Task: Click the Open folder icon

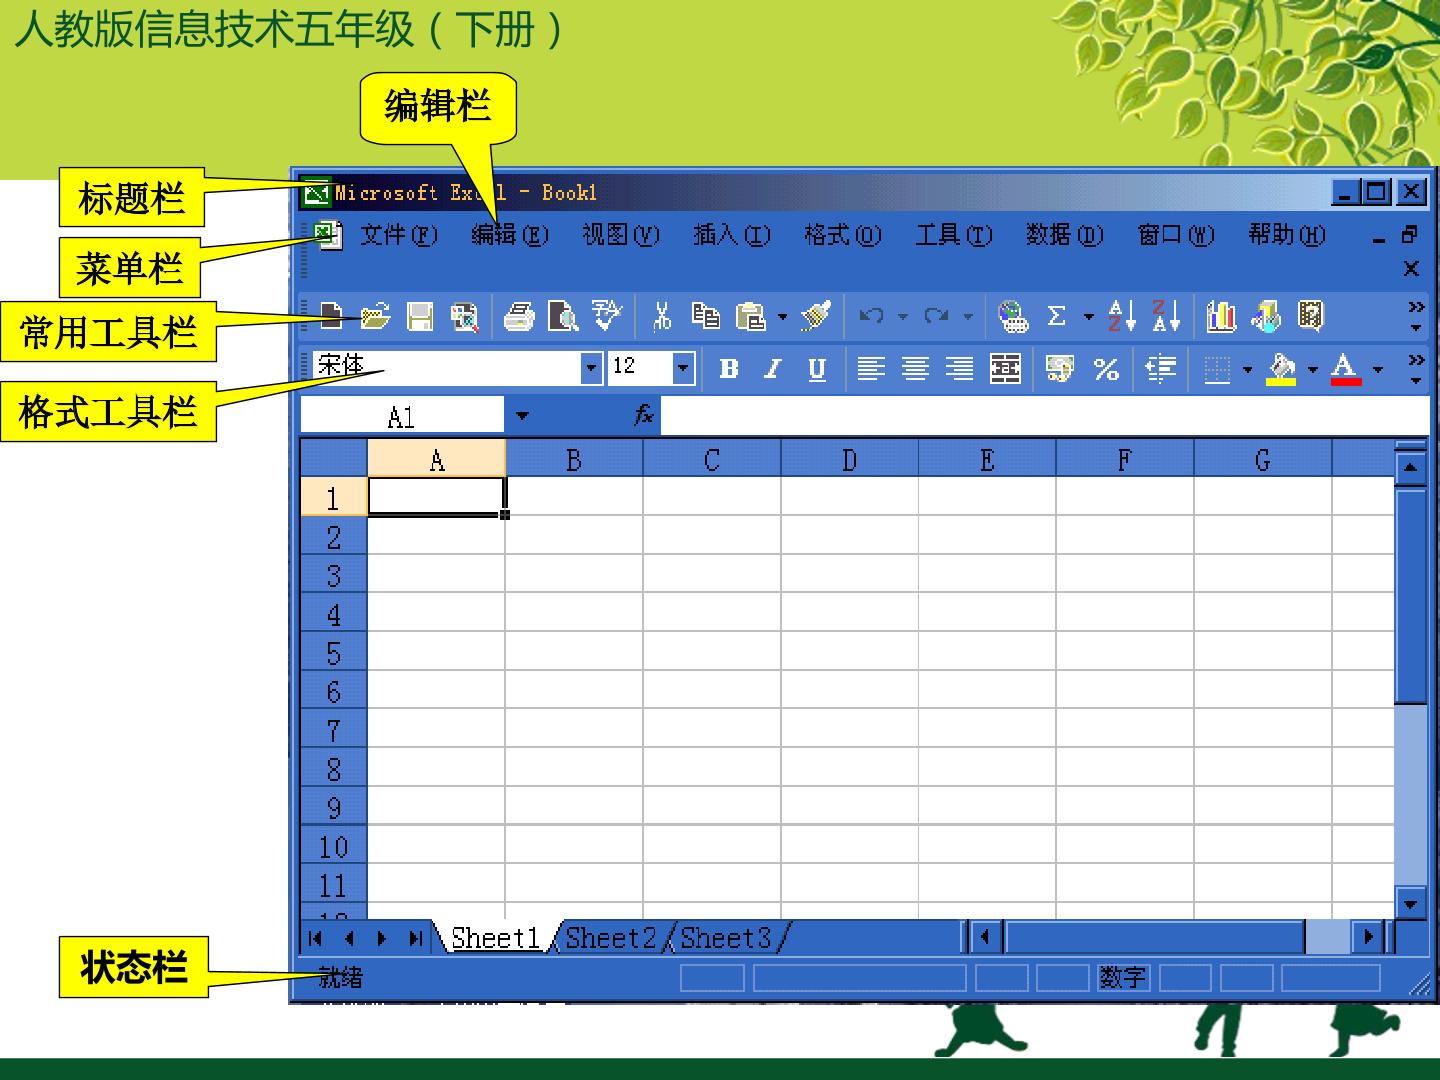Action: pos(375,317)
